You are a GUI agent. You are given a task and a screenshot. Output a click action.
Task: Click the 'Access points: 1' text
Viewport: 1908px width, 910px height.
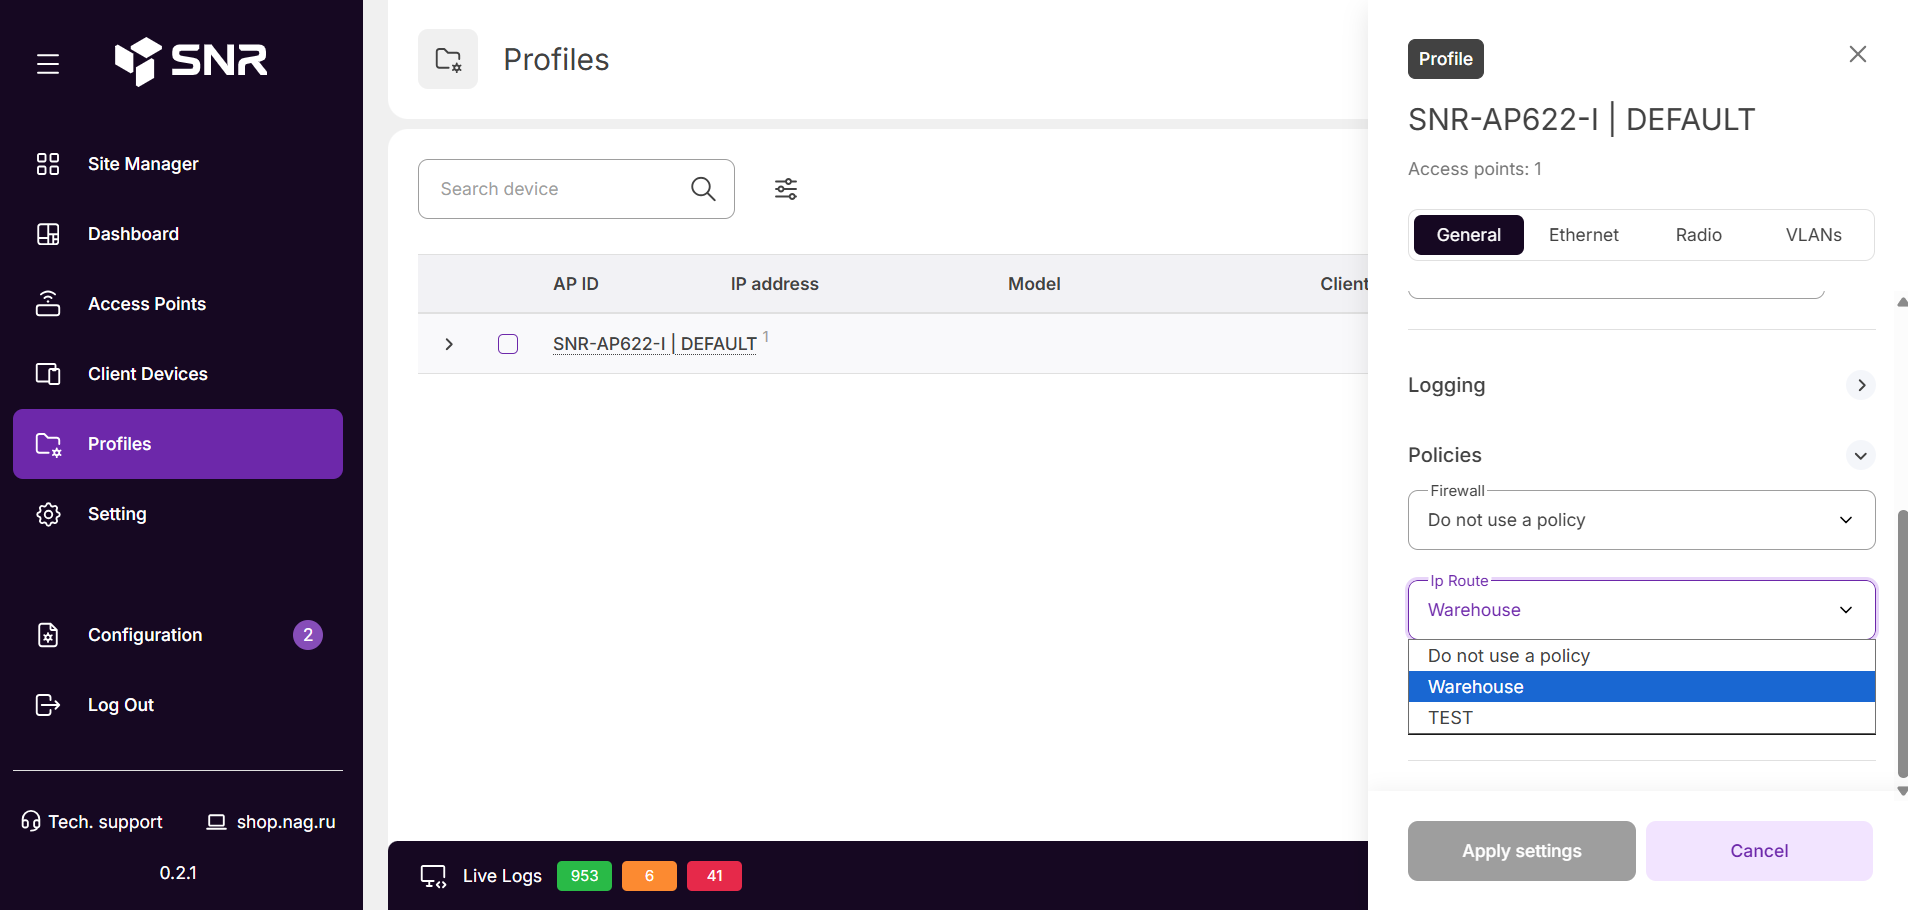pos(1475,169)
